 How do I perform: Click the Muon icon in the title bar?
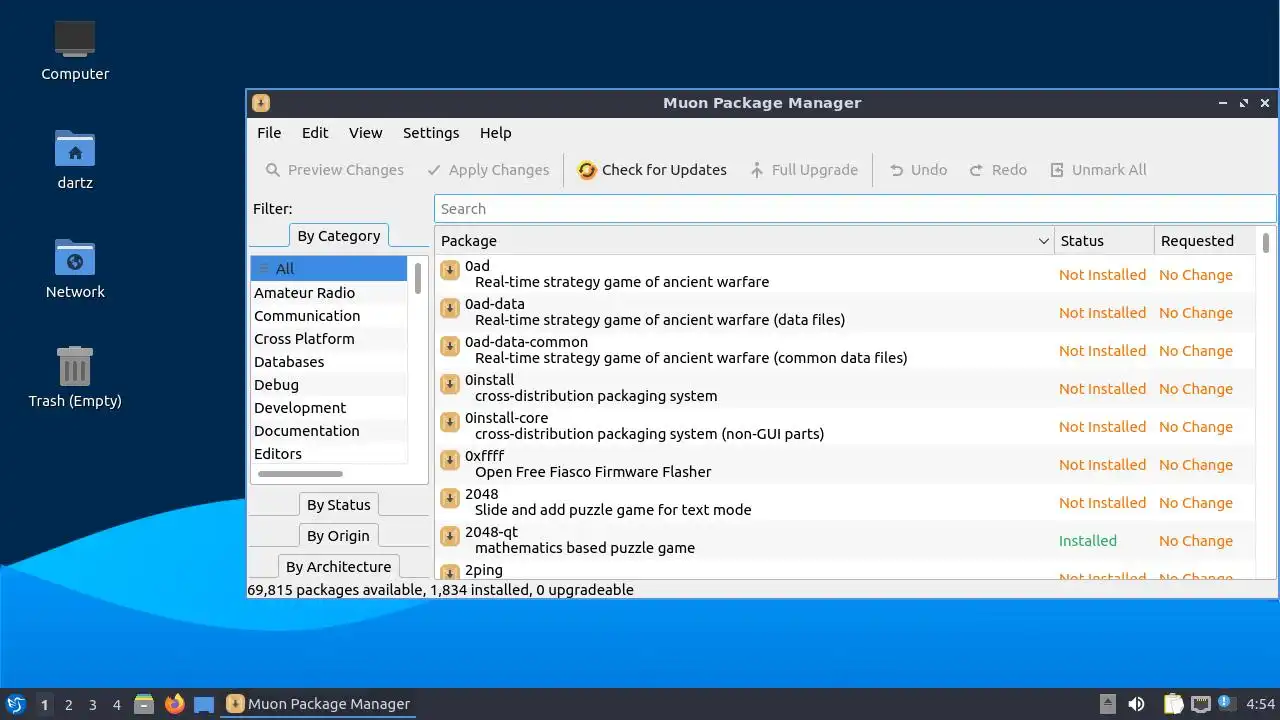coord(261,103)
